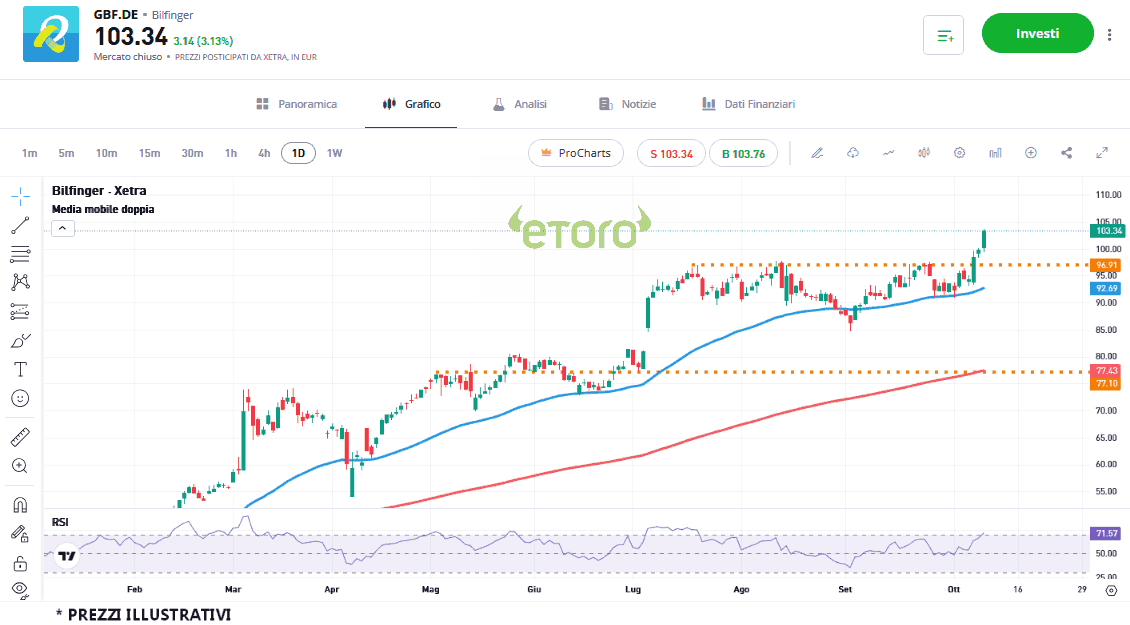
Task: Switch to the Panoramica tab
Action: coord(297,104)
